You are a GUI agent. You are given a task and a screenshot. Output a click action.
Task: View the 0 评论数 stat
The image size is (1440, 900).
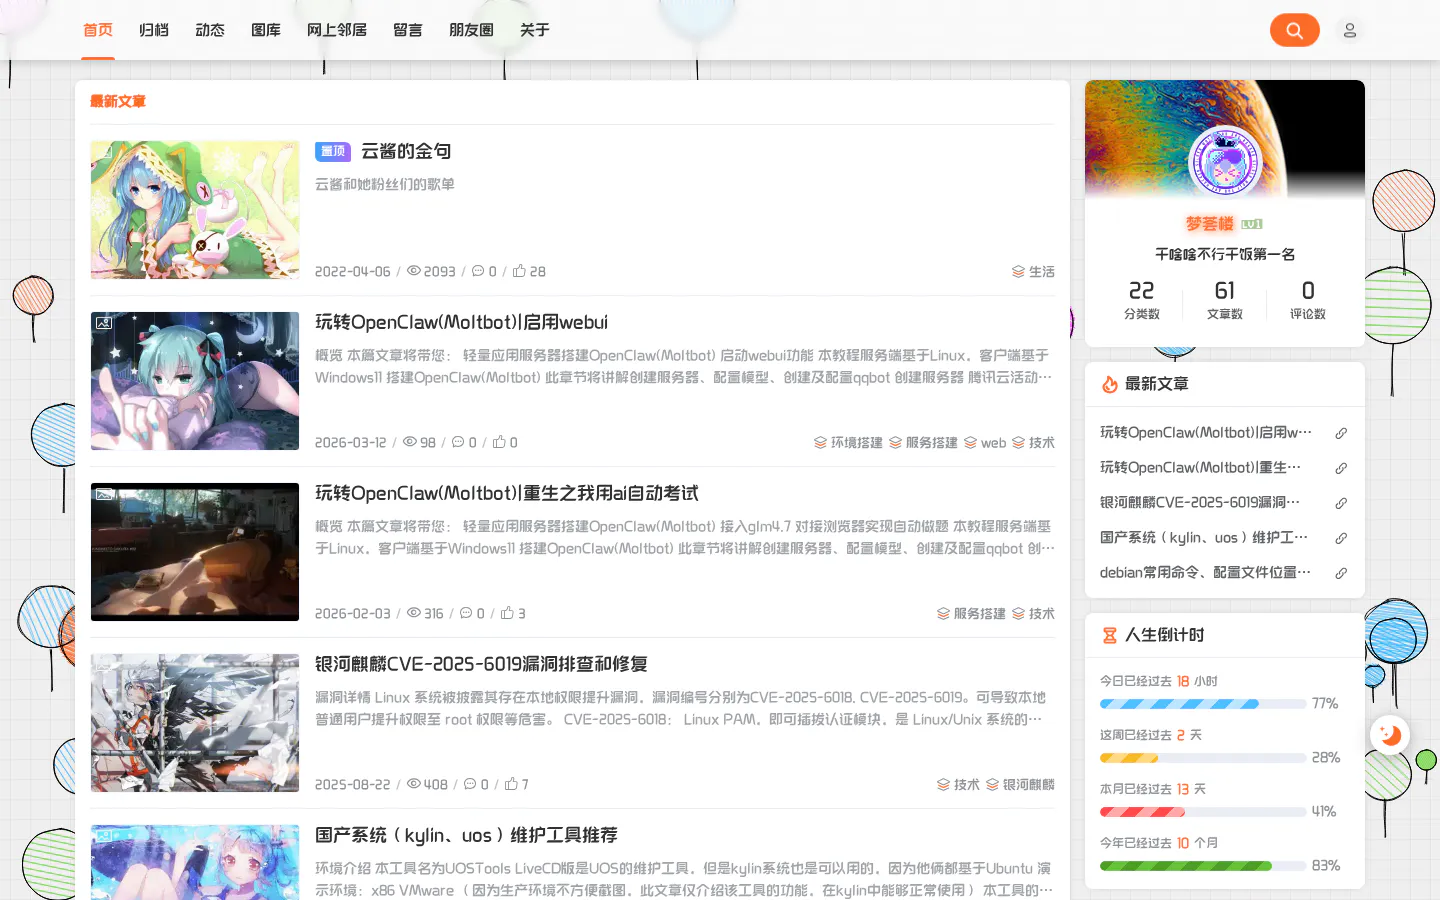coord(1308,300)
